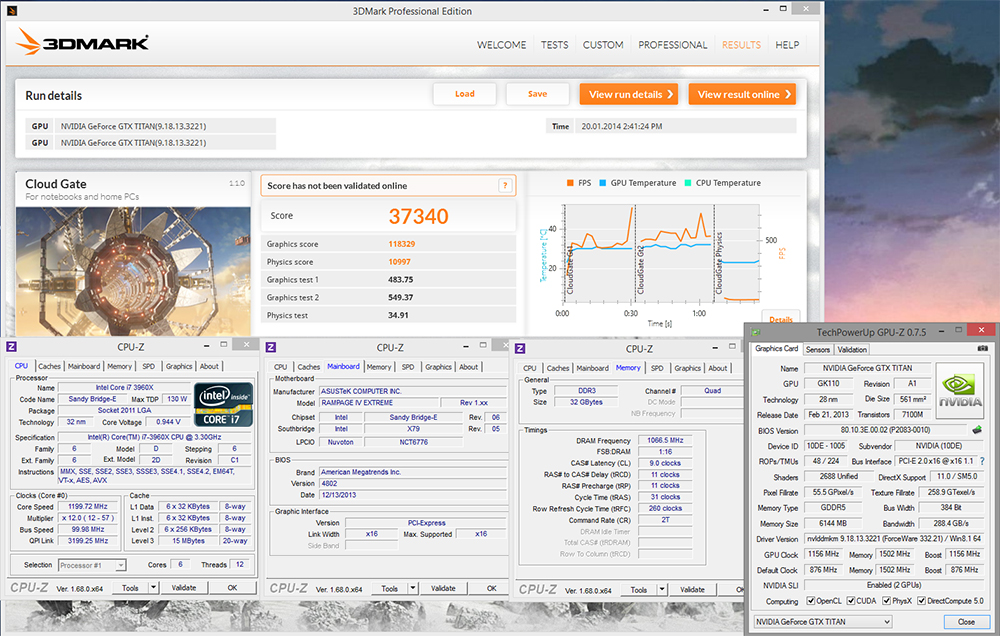This screenshot has width=1000, height=636.
Task: Open Graphics tab in the first CPU-Z window
Action: (179, 366)
